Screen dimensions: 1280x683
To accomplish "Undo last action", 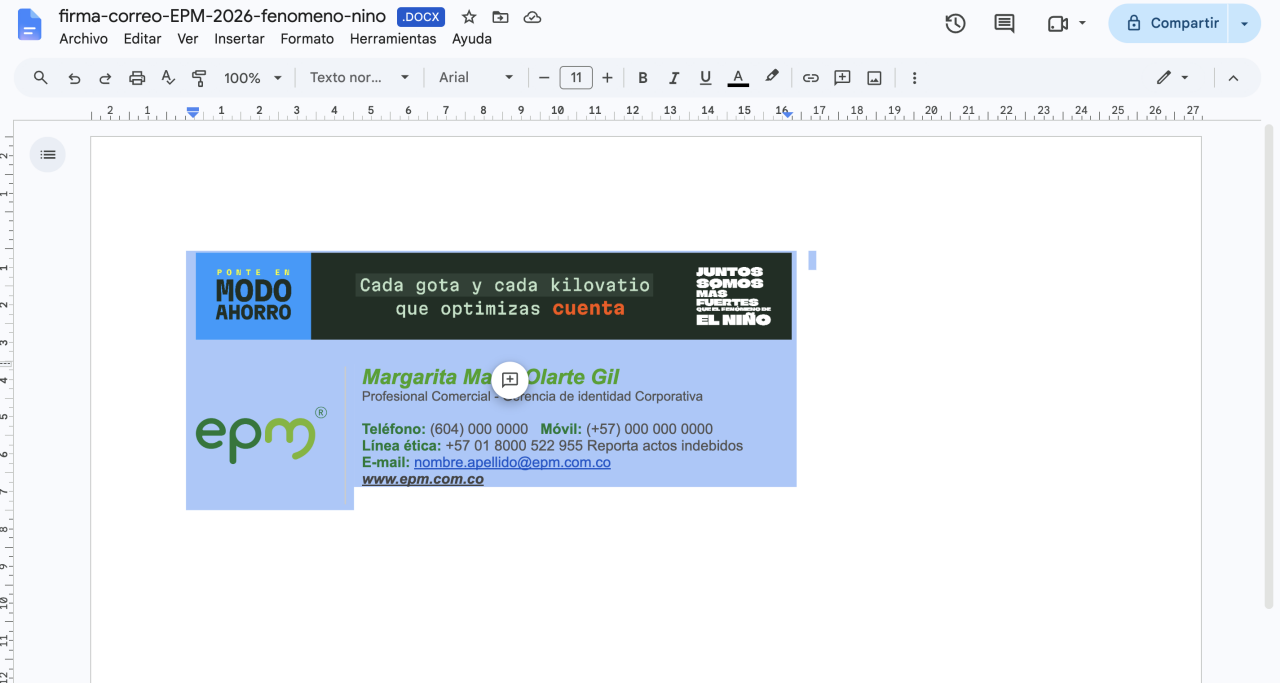I will pyautogui.click(x=74, y=77).
